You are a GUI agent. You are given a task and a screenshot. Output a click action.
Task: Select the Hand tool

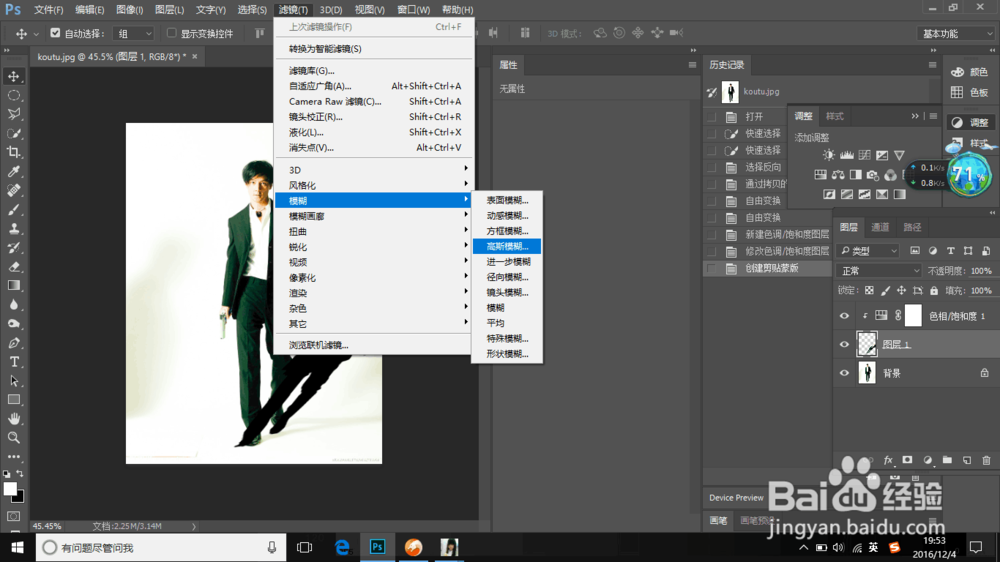pyautogui.click(x=13, y=419)
